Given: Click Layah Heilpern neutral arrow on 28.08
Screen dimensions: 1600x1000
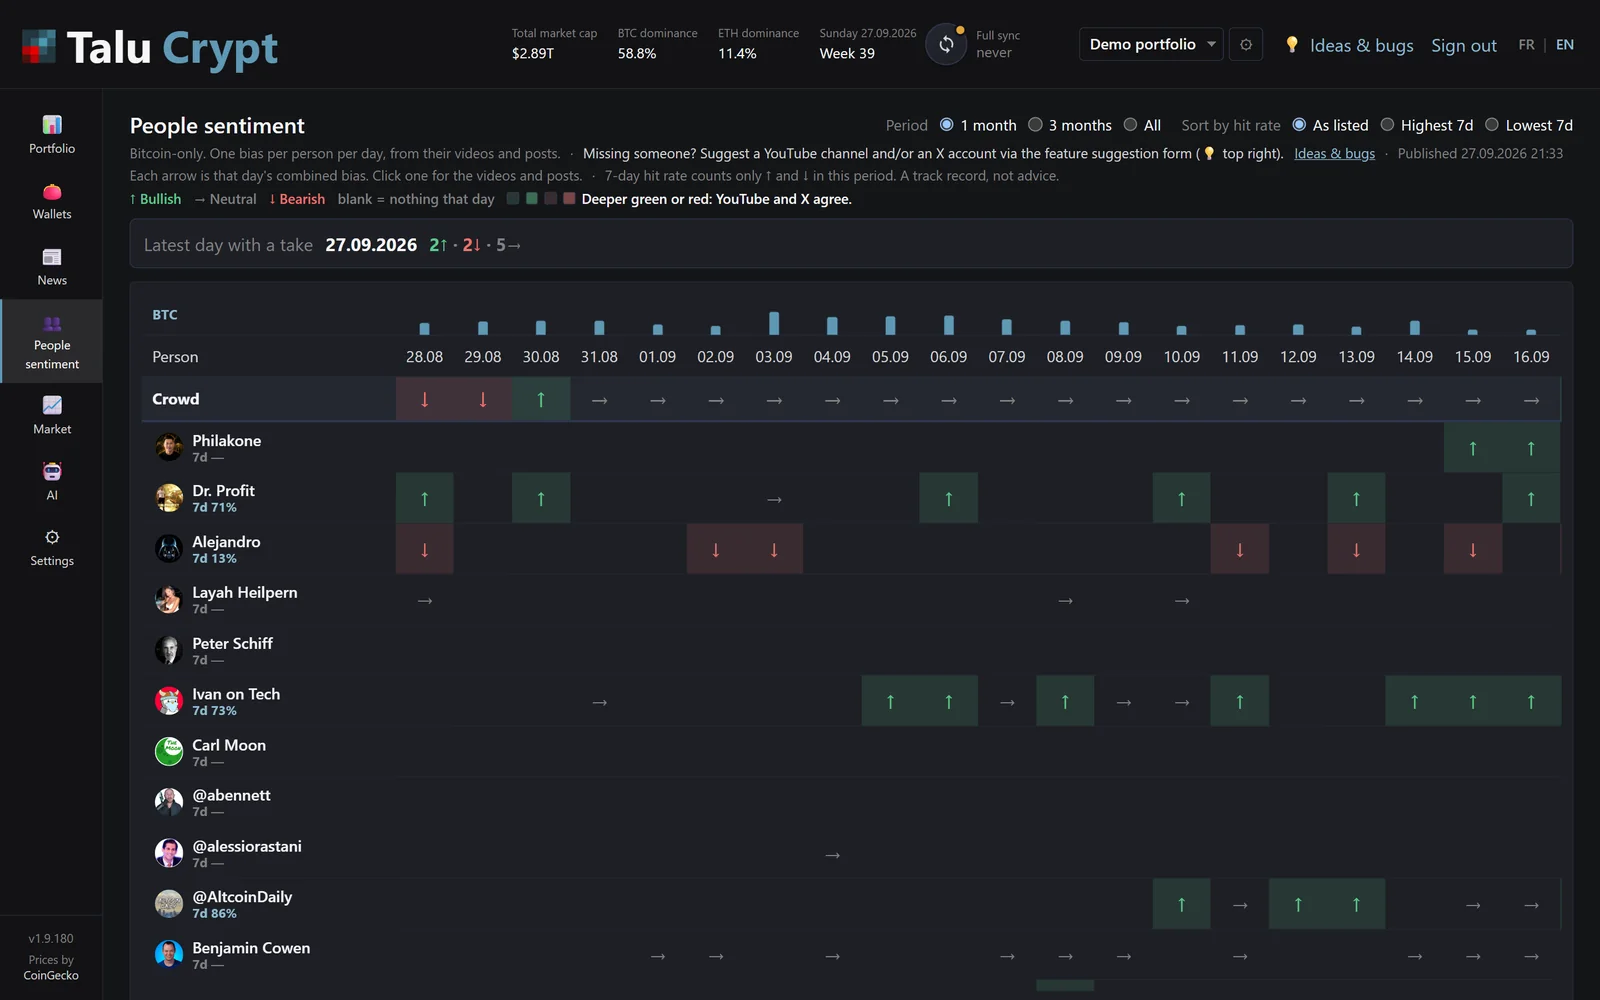Looking at the screenshot, I should coord(425,600).
